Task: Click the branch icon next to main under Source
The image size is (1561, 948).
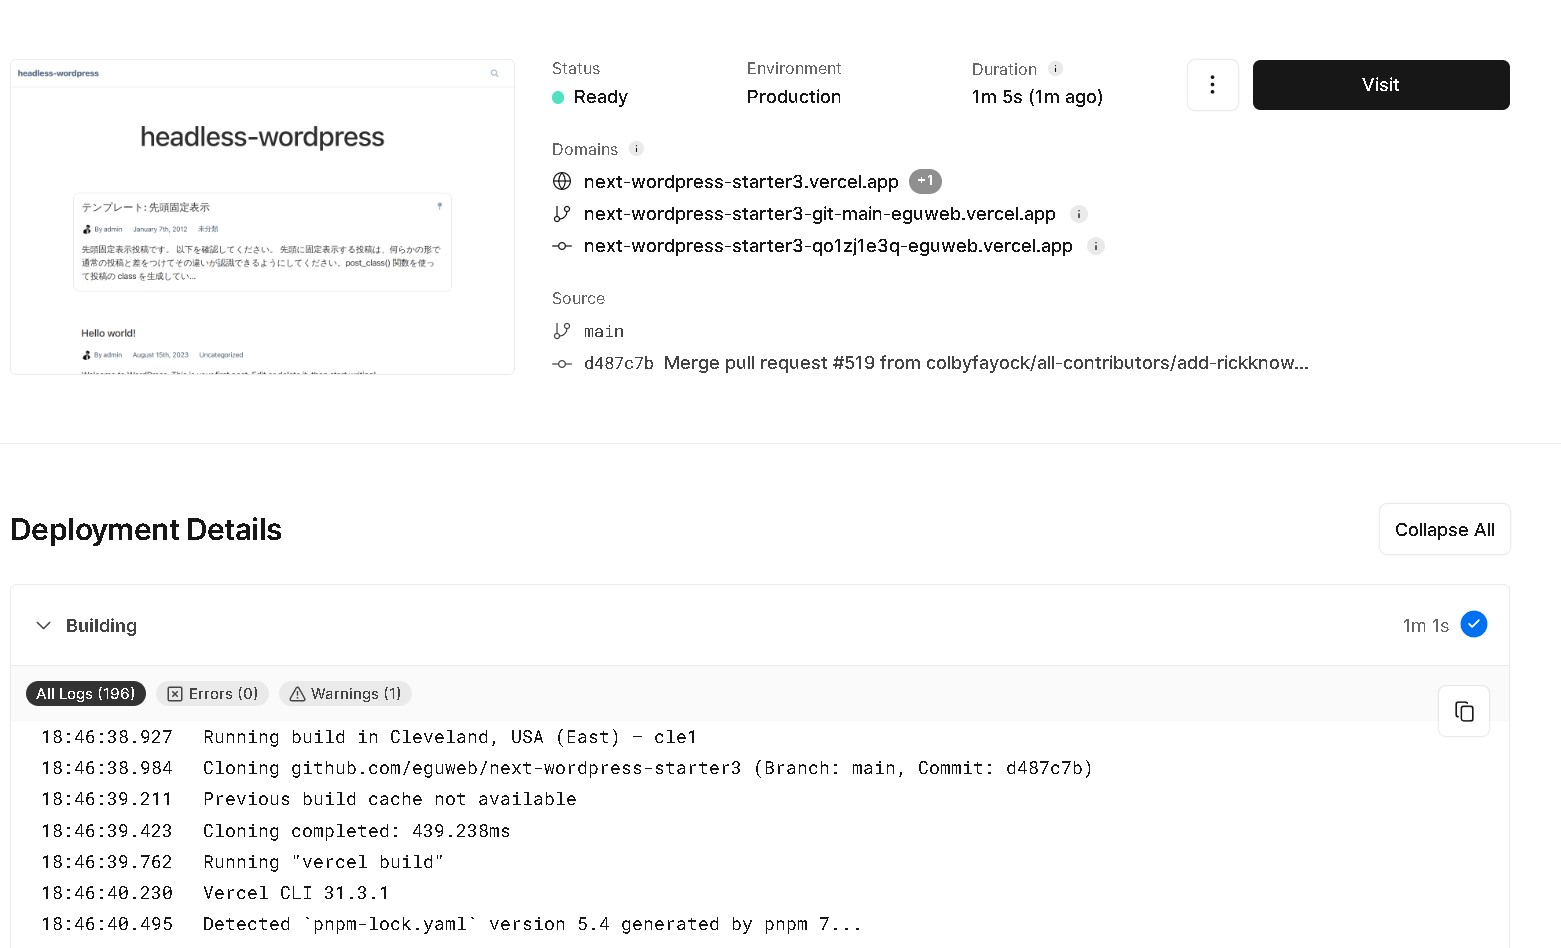Action: (x=562, y=330)
